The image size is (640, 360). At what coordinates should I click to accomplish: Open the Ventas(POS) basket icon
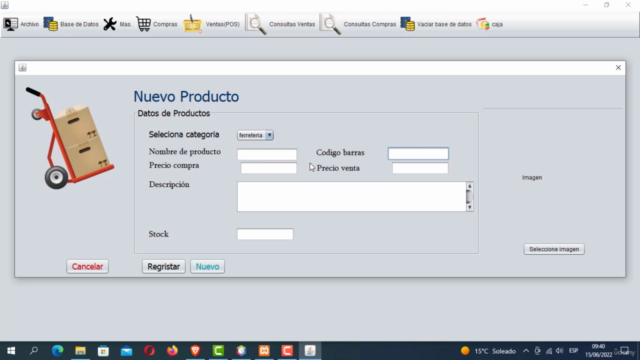click(193, 24)
